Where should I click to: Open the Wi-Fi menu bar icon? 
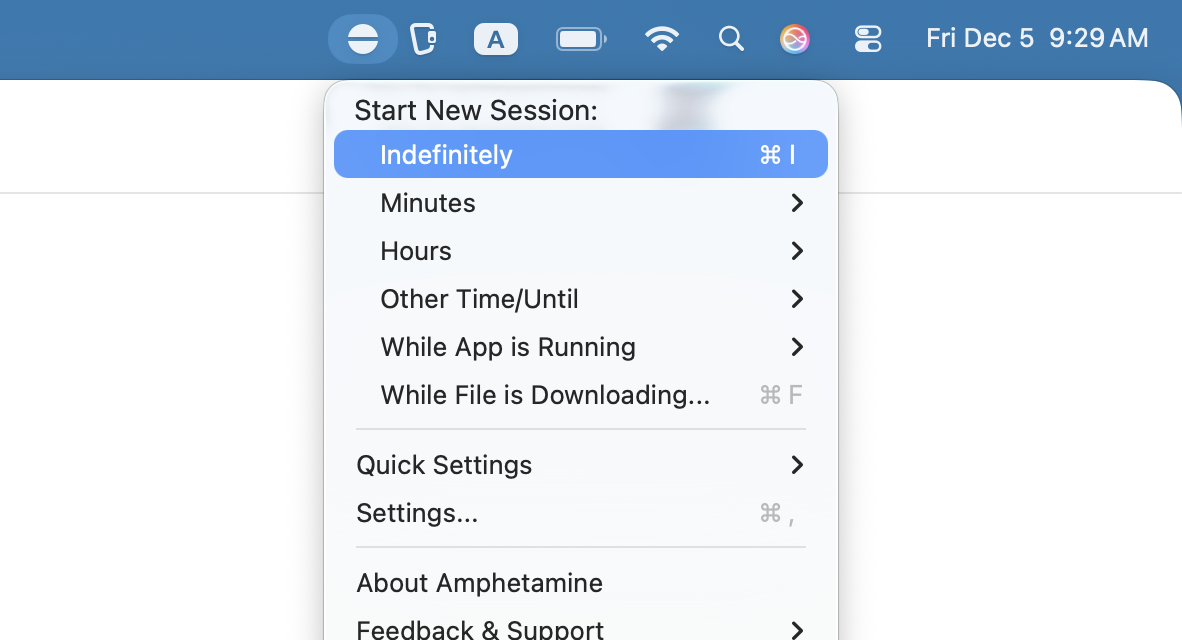[x=661, y=39]
